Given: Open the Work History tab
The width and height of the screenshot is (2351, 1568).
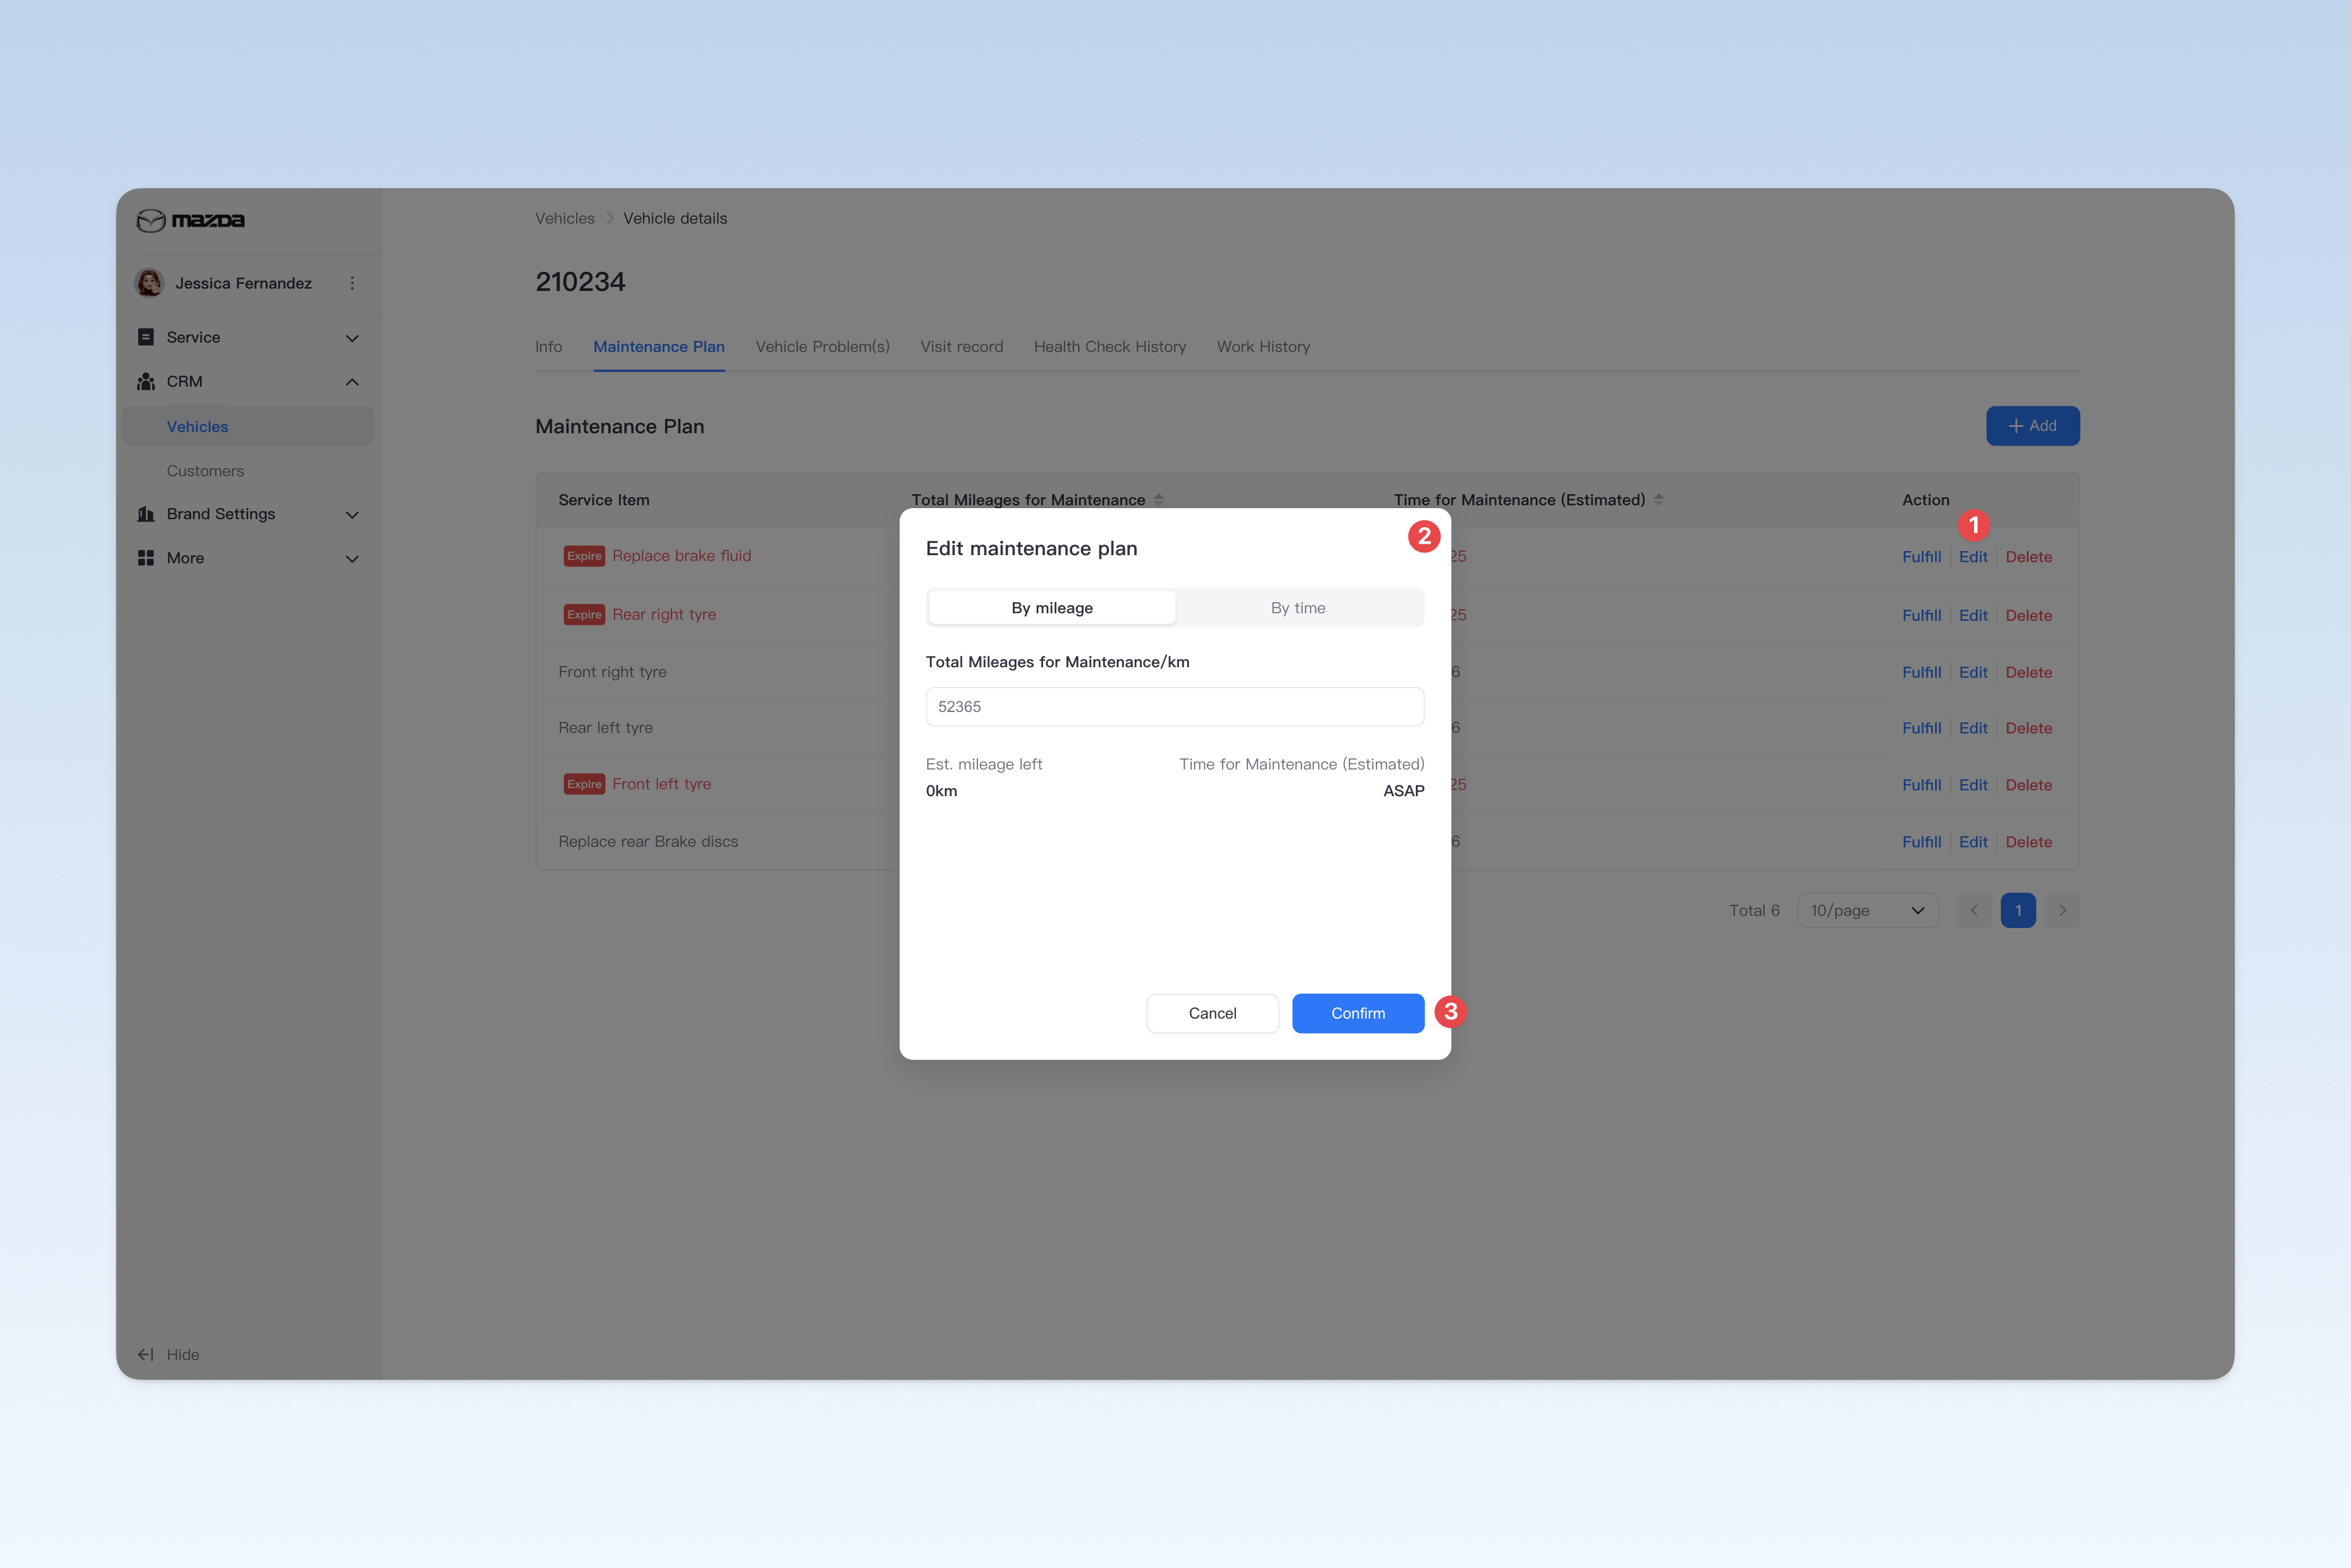Looking at the screenshot, I should (x=1263, y=346).
